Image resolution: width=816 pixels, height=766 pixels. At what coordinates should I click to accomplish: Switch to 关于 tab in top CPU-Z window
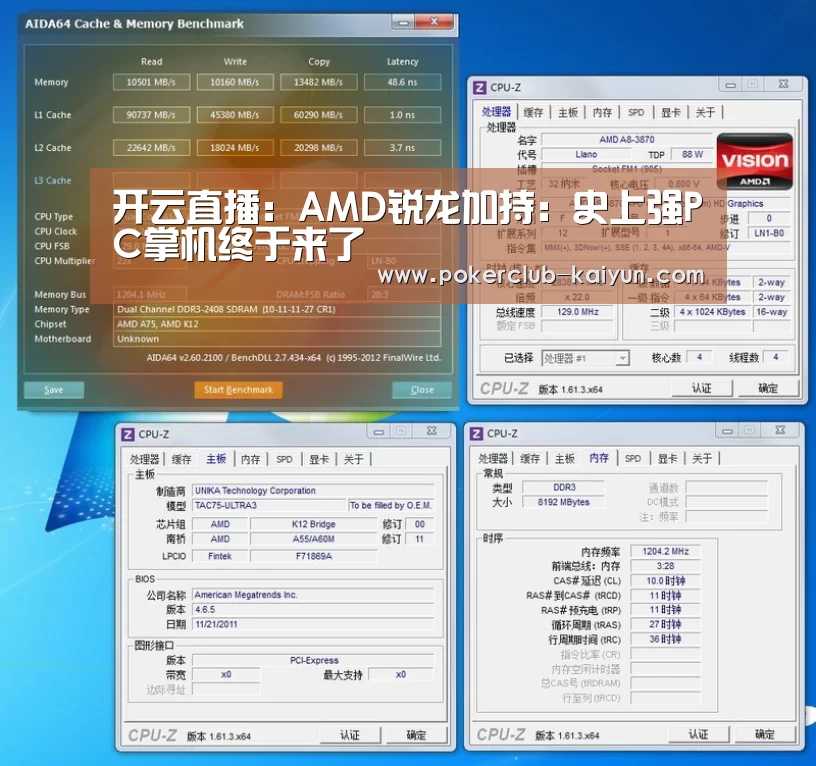705,112
